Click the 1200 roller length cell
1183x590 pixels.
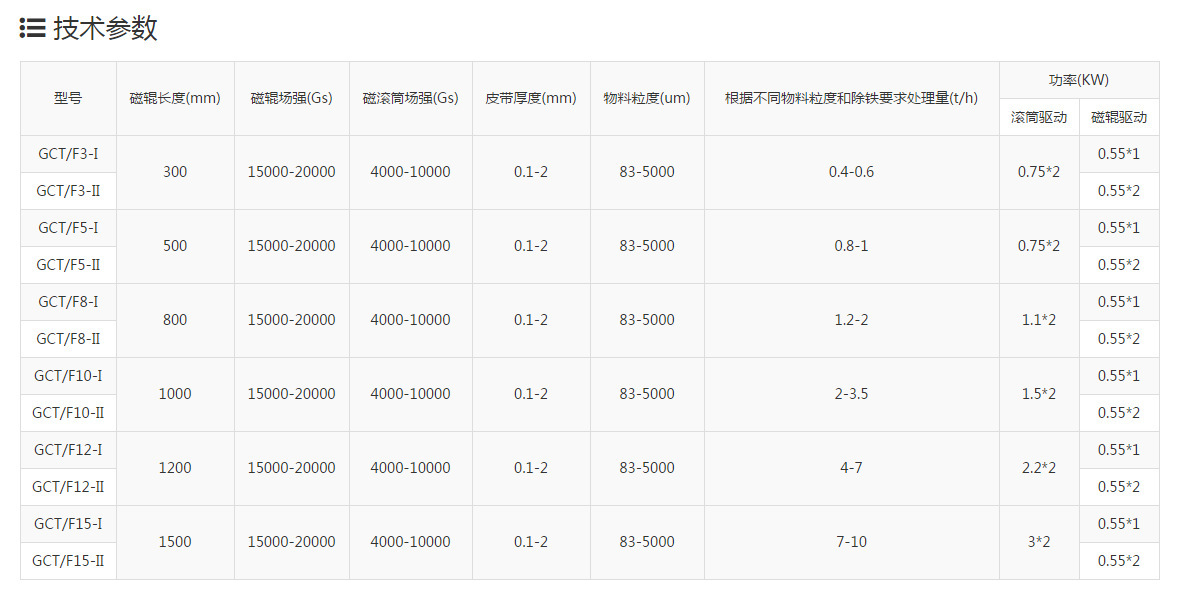(x=176, y=469)
